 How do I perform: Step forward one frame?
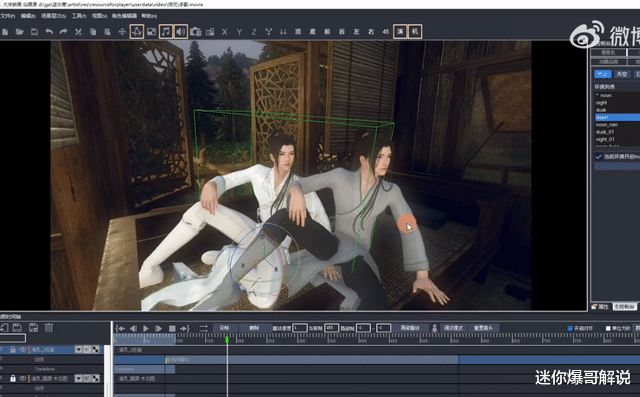tap(159, 328)
